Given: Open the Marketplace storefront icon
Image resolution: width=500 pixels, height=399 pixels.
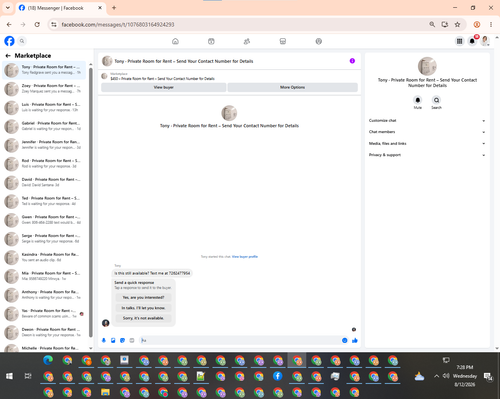Looking at the screenshot, I should coord(283,41).
